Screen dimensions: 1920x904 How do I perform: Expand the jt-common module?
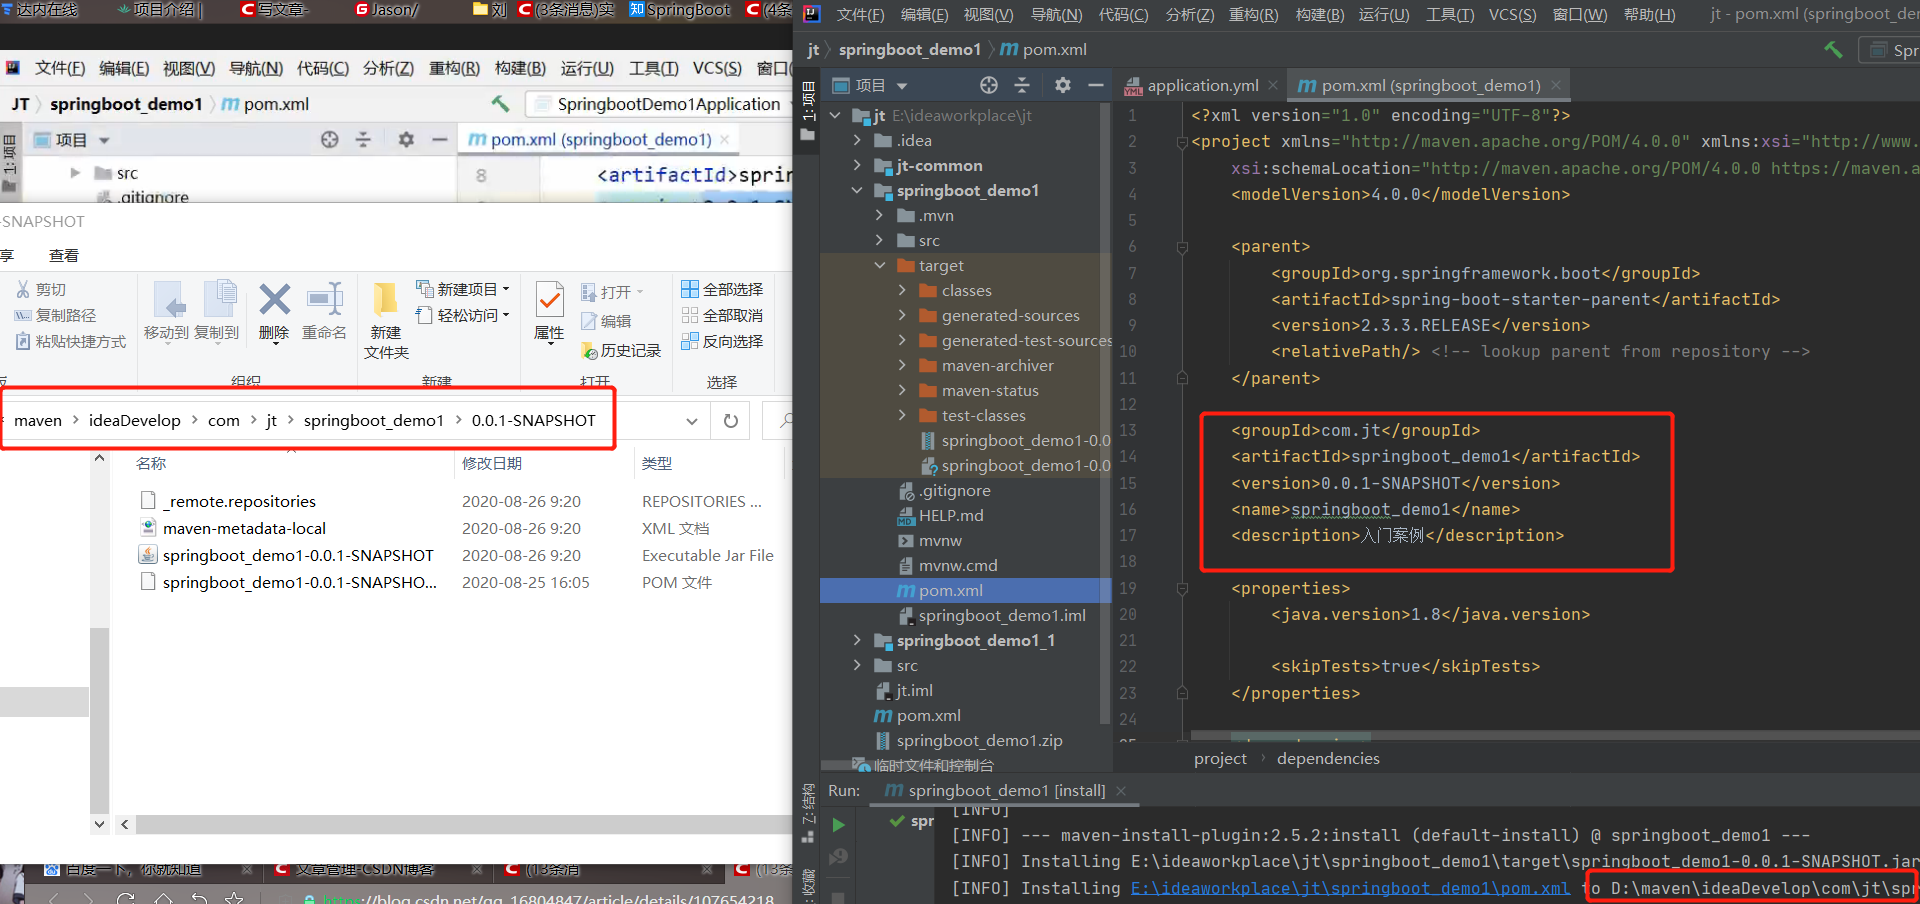(x=857, y=165)
